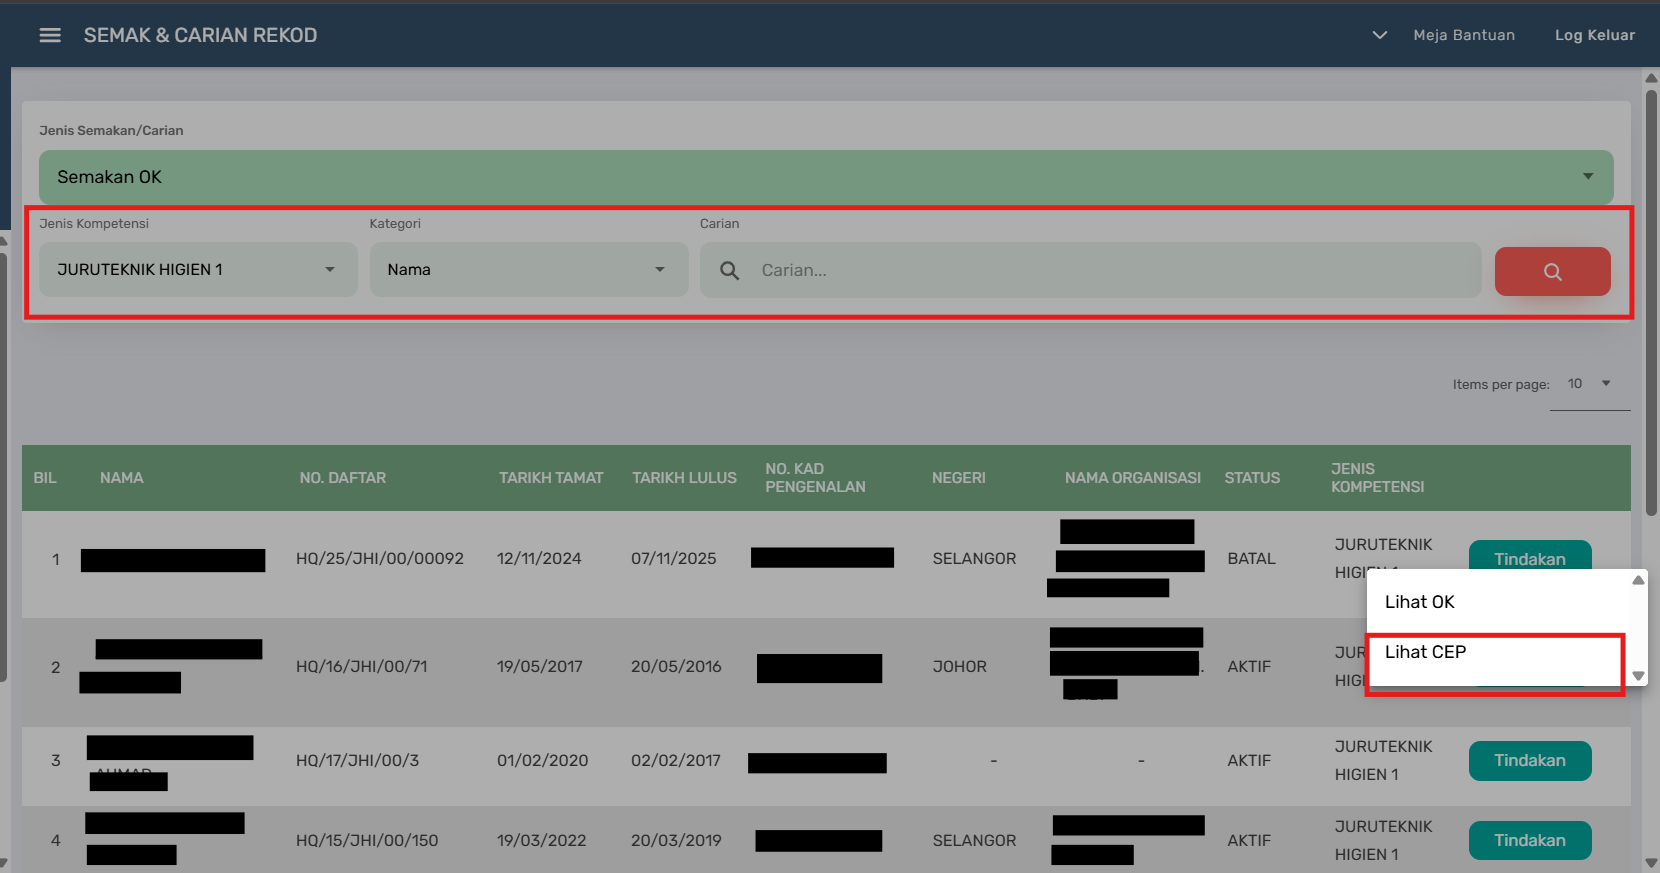Open the Semakan OK type dropdown
Screen dimensions: 1660x873
[826, 177]
